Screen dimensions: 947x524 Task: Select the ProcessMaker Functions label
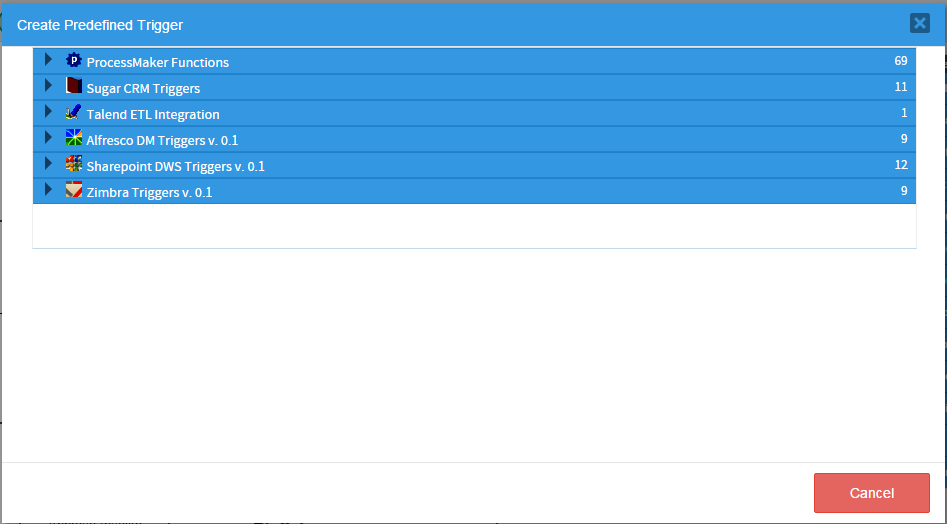click(x=157, y=62)
